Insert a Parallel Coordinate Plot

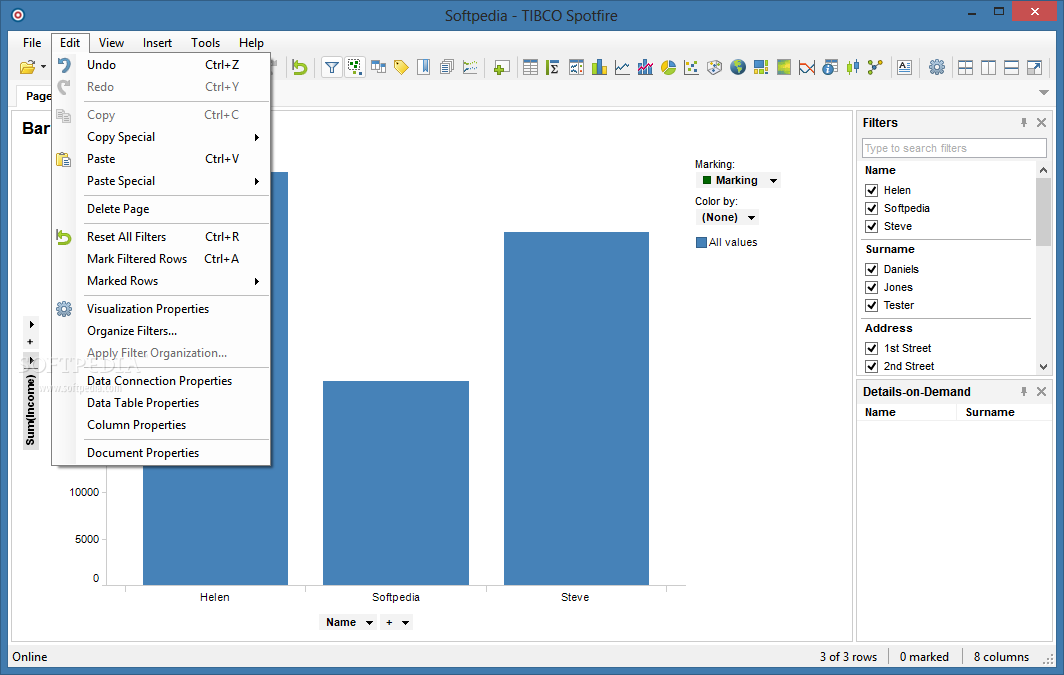pos(806,67)
